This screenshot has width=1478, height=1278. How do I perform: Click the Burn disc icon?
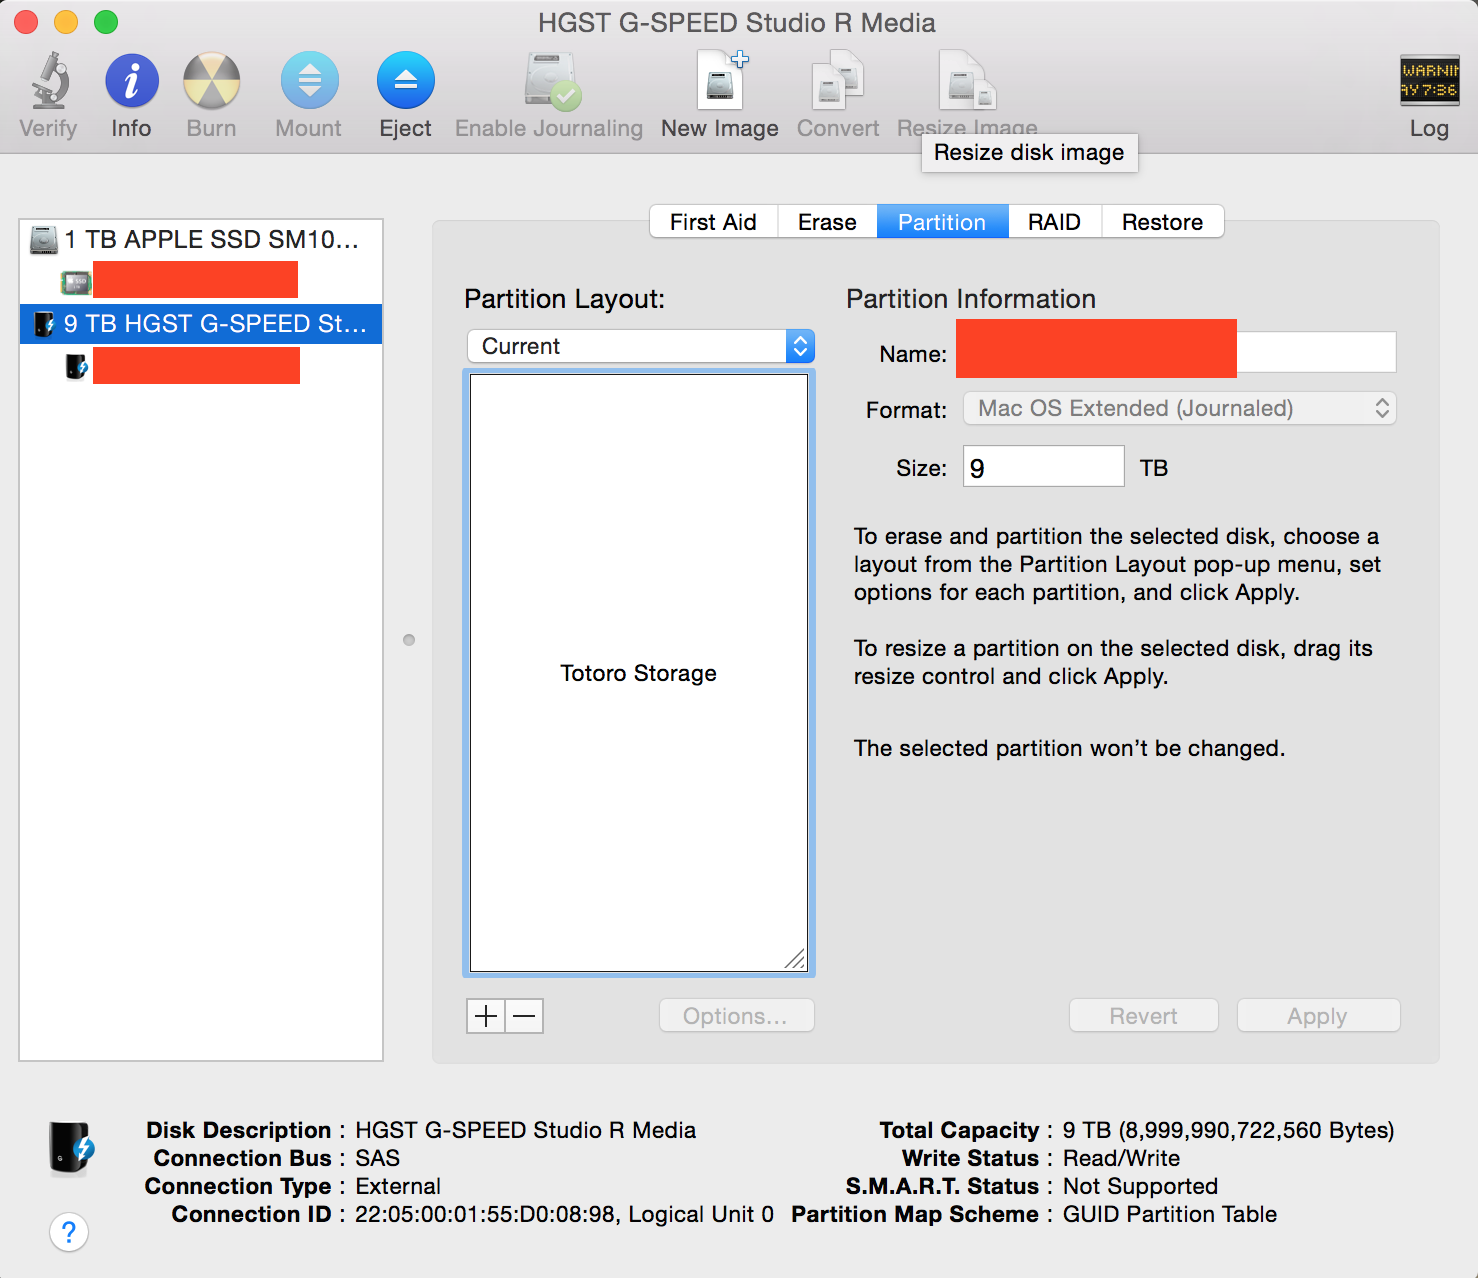(x=211, y=82)
